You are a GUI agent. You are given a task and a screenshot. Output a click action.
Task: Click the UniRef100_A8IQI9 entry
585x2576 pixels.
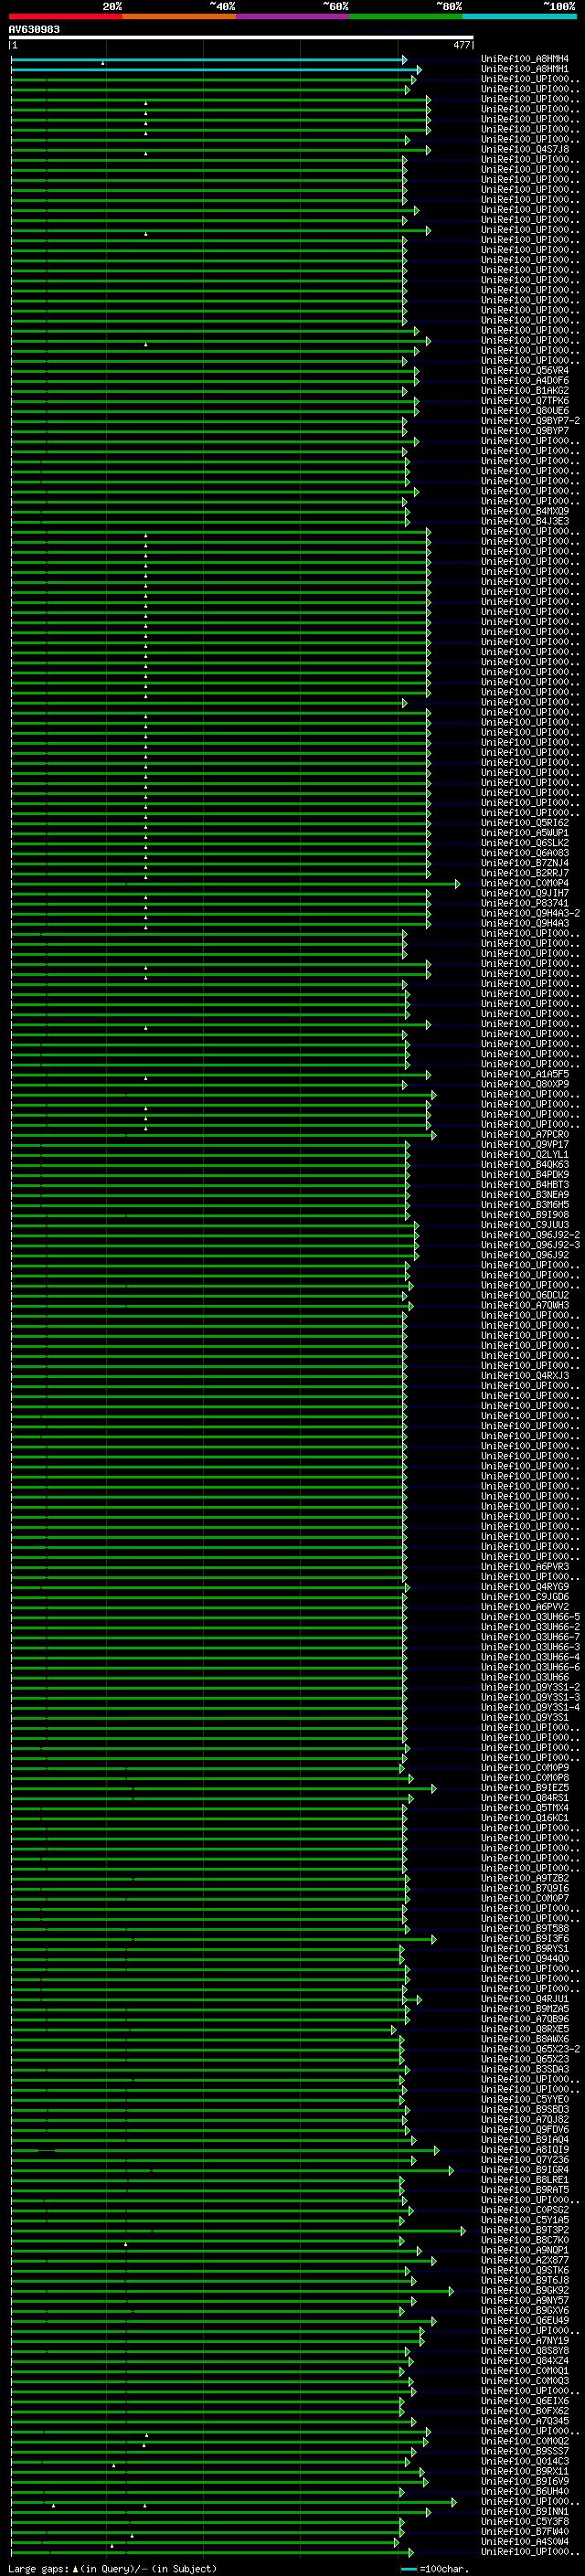point(525,2150)
